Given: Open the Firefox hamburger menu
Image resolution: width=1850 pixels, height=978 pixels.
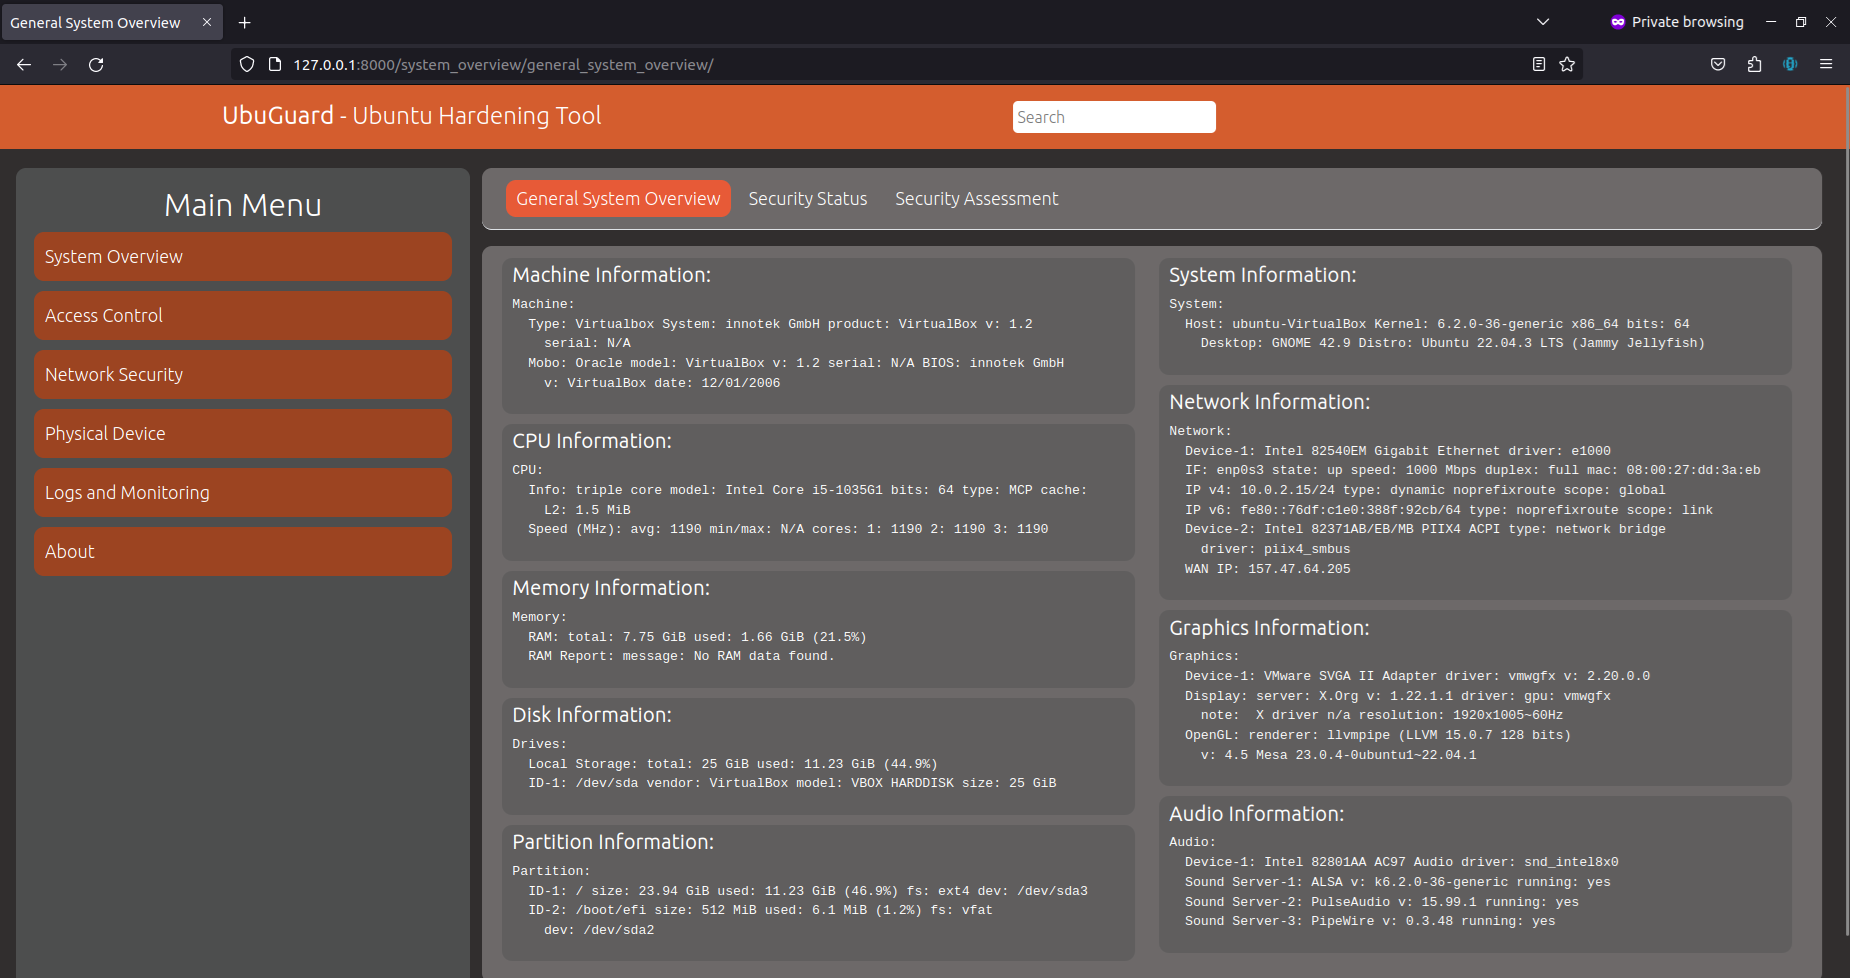Looking at the screenshot, I should pos(1826,64).
